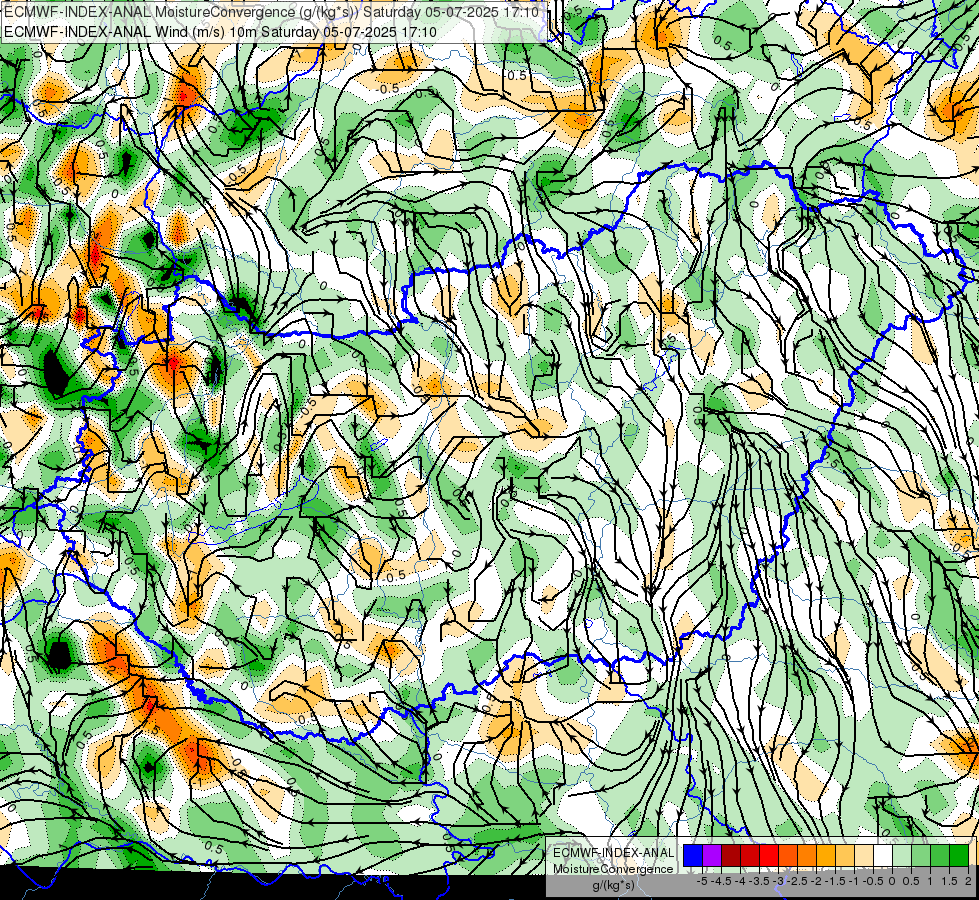This screenshot has width=979, height=900.
Task: Click the -4.5 tick value in legend
Action: tap(721, 881)
